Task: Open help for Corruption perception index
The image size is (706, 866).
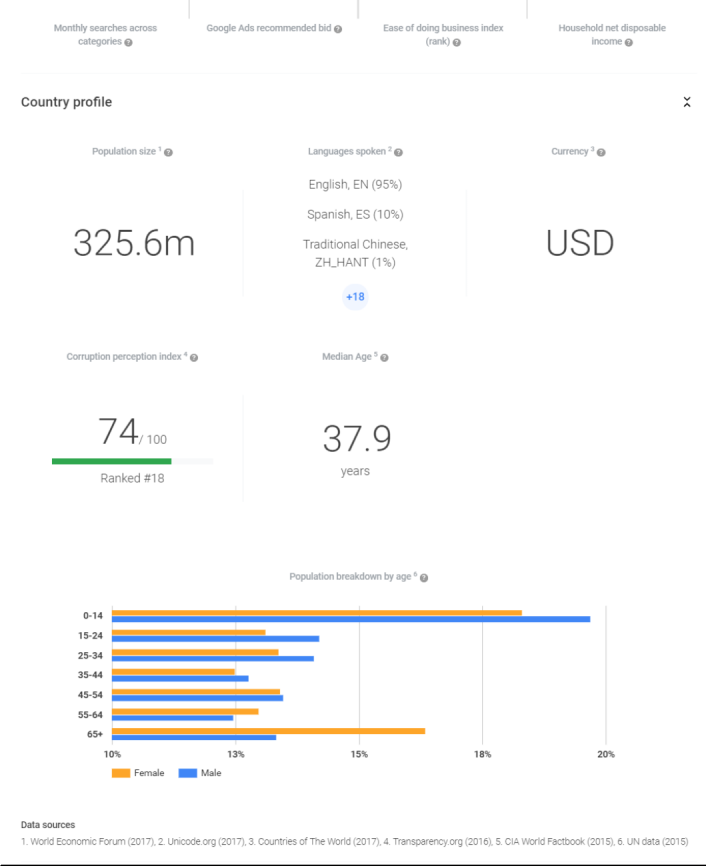Action: click(x=194, y=358)
